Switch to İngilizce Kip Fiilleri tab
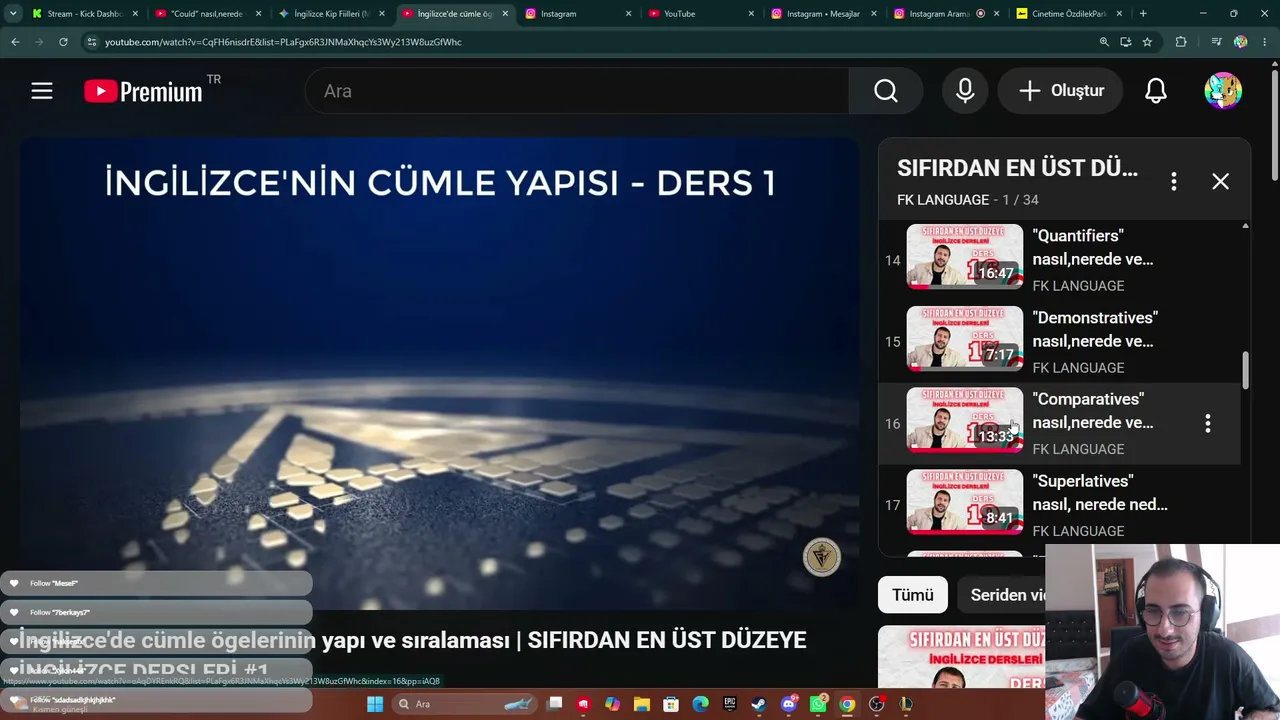This screenshot has width=1280, height=720. [x=332, y=14]
